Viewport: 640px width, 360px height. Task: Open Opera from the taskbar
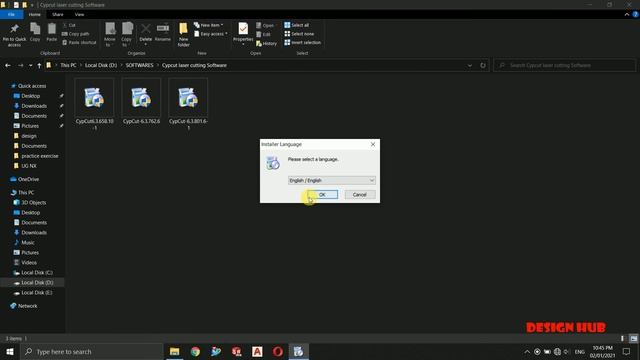(278, 351)
